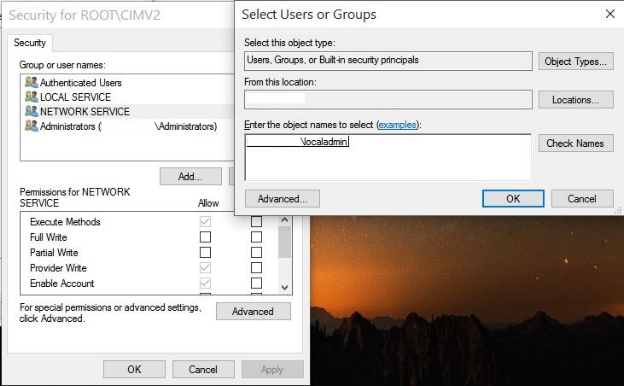Screen dimensions: 624x386
Task: Open the Locations button
Action: pos(575,99)
